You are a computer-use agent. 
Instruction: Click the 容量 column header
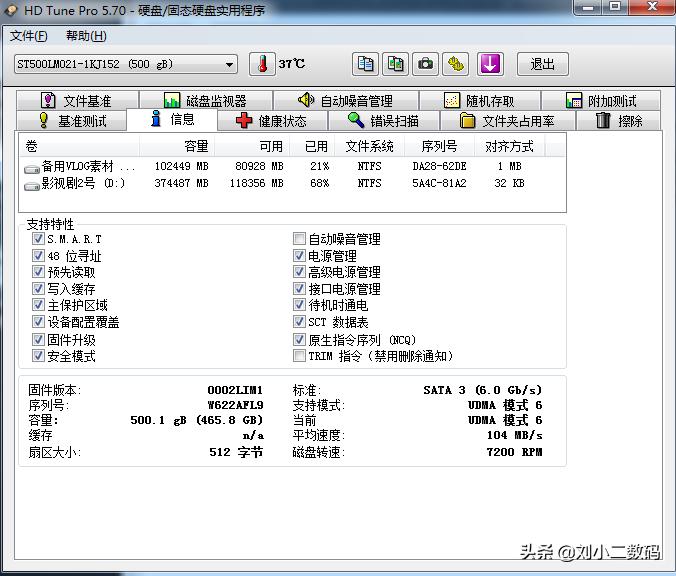177,146
